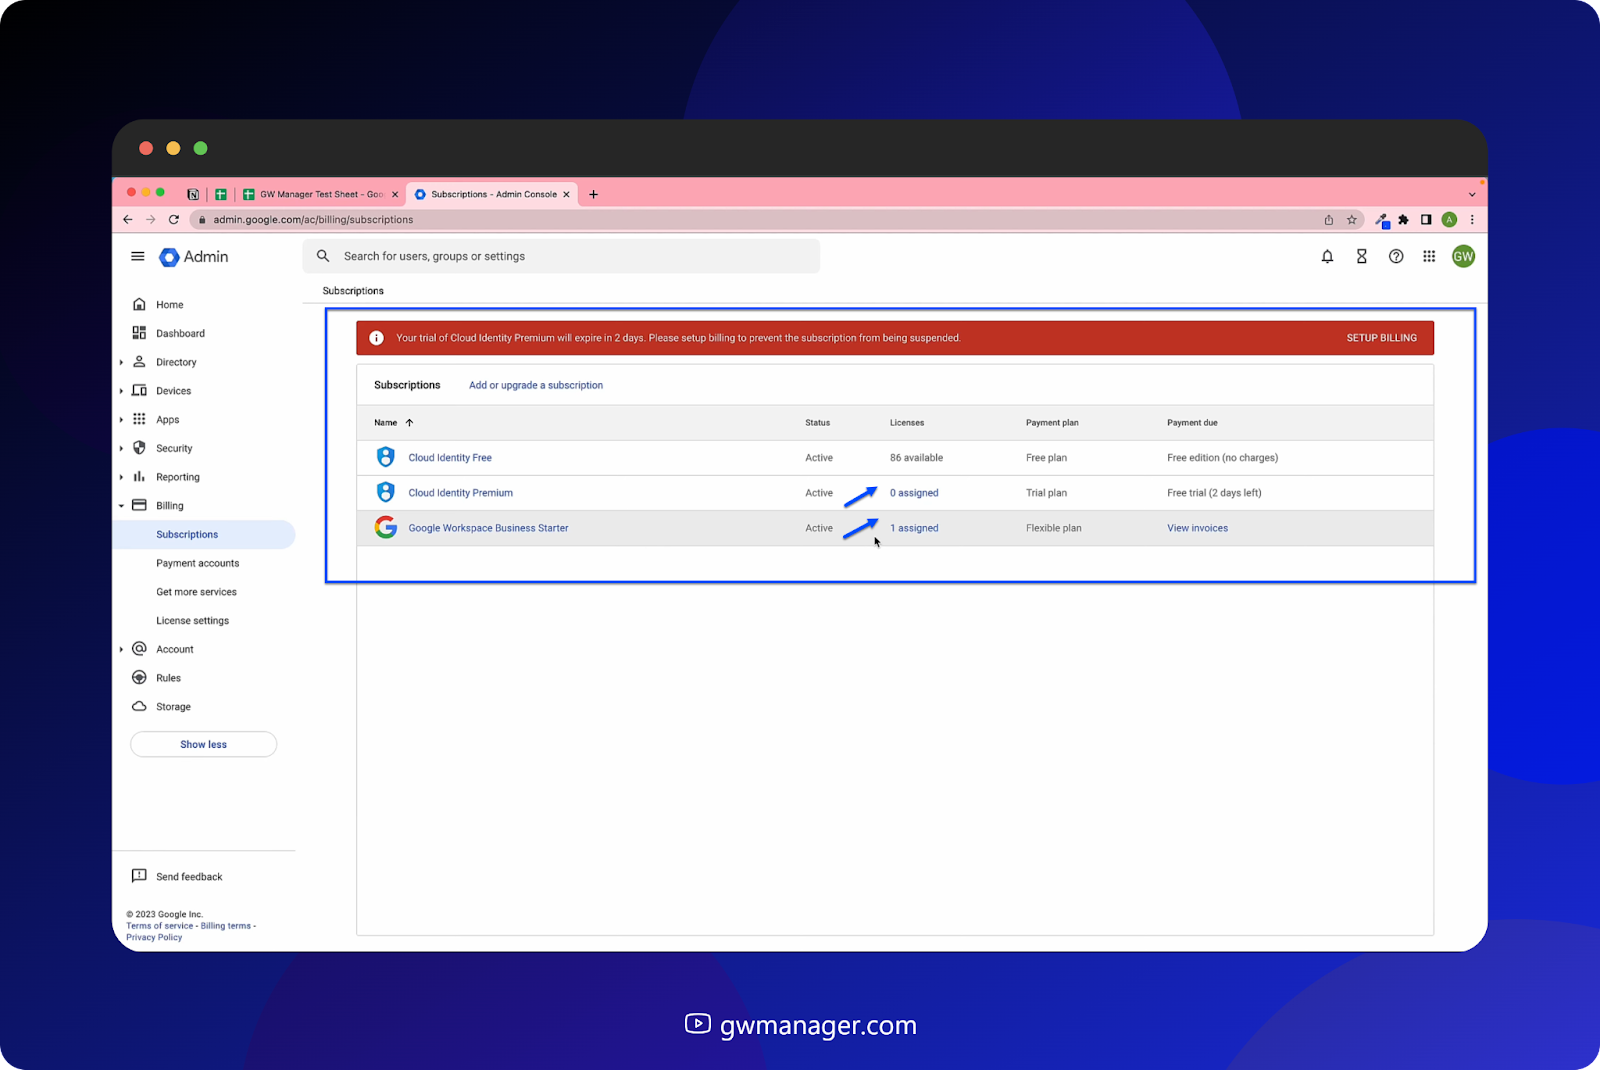The image size is (1600, 1070).
Task: Open the Reporting section
Action: point(178,477)
